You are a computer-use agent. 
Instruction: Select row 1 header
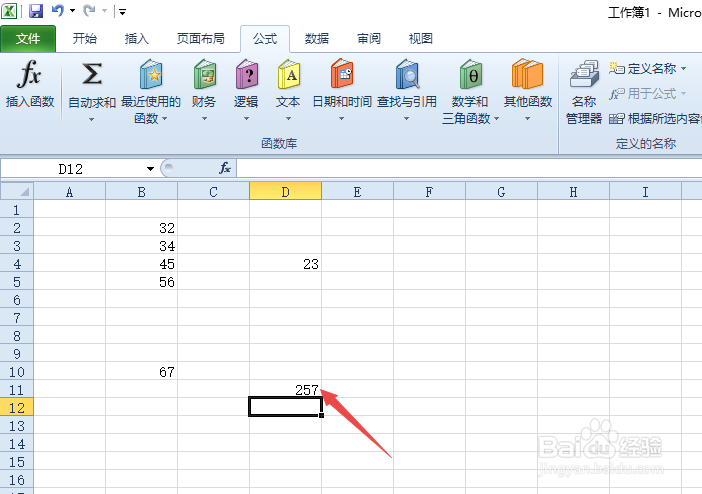(x=17, y=210)
